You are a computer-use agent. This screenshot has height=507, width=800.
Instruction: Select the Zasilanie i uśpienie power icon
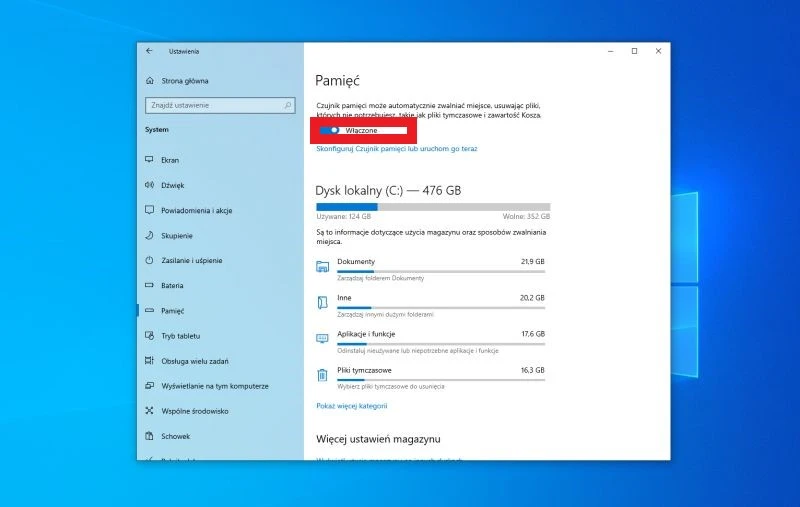point(149,260)
